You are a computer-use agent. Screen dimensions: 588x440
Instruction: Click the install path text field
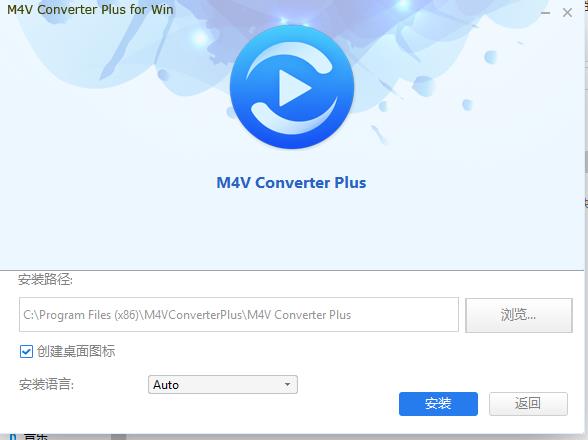coord(239,315)
